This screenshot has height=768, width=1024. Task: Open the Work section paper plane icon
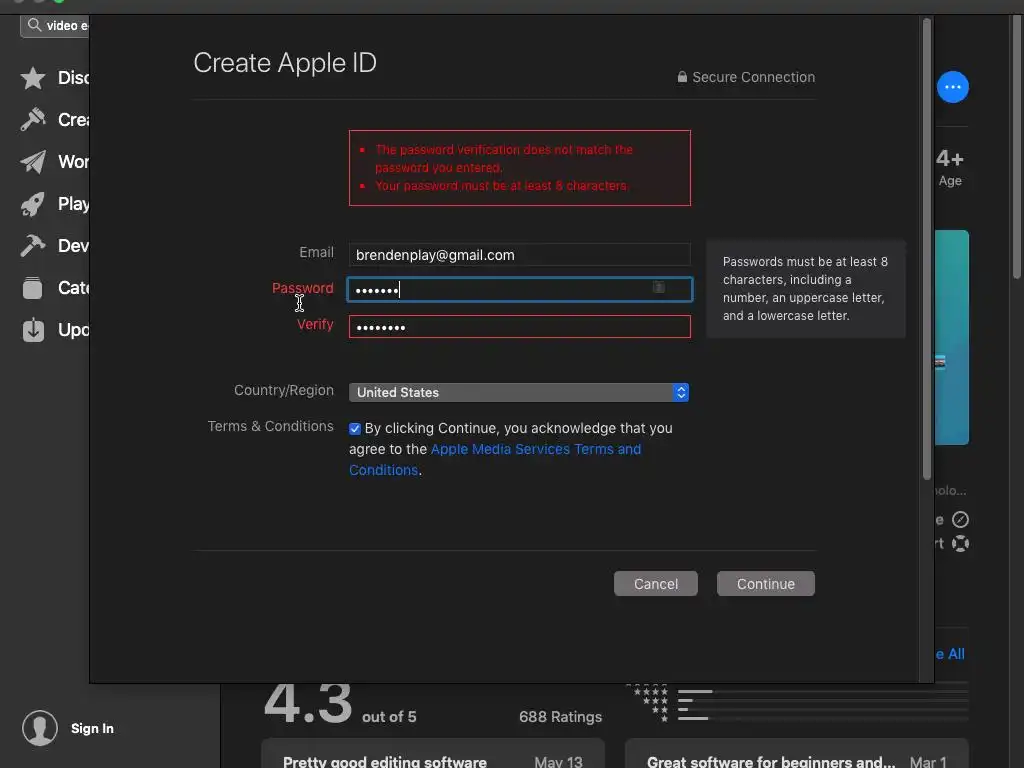[x=33, y=162]
